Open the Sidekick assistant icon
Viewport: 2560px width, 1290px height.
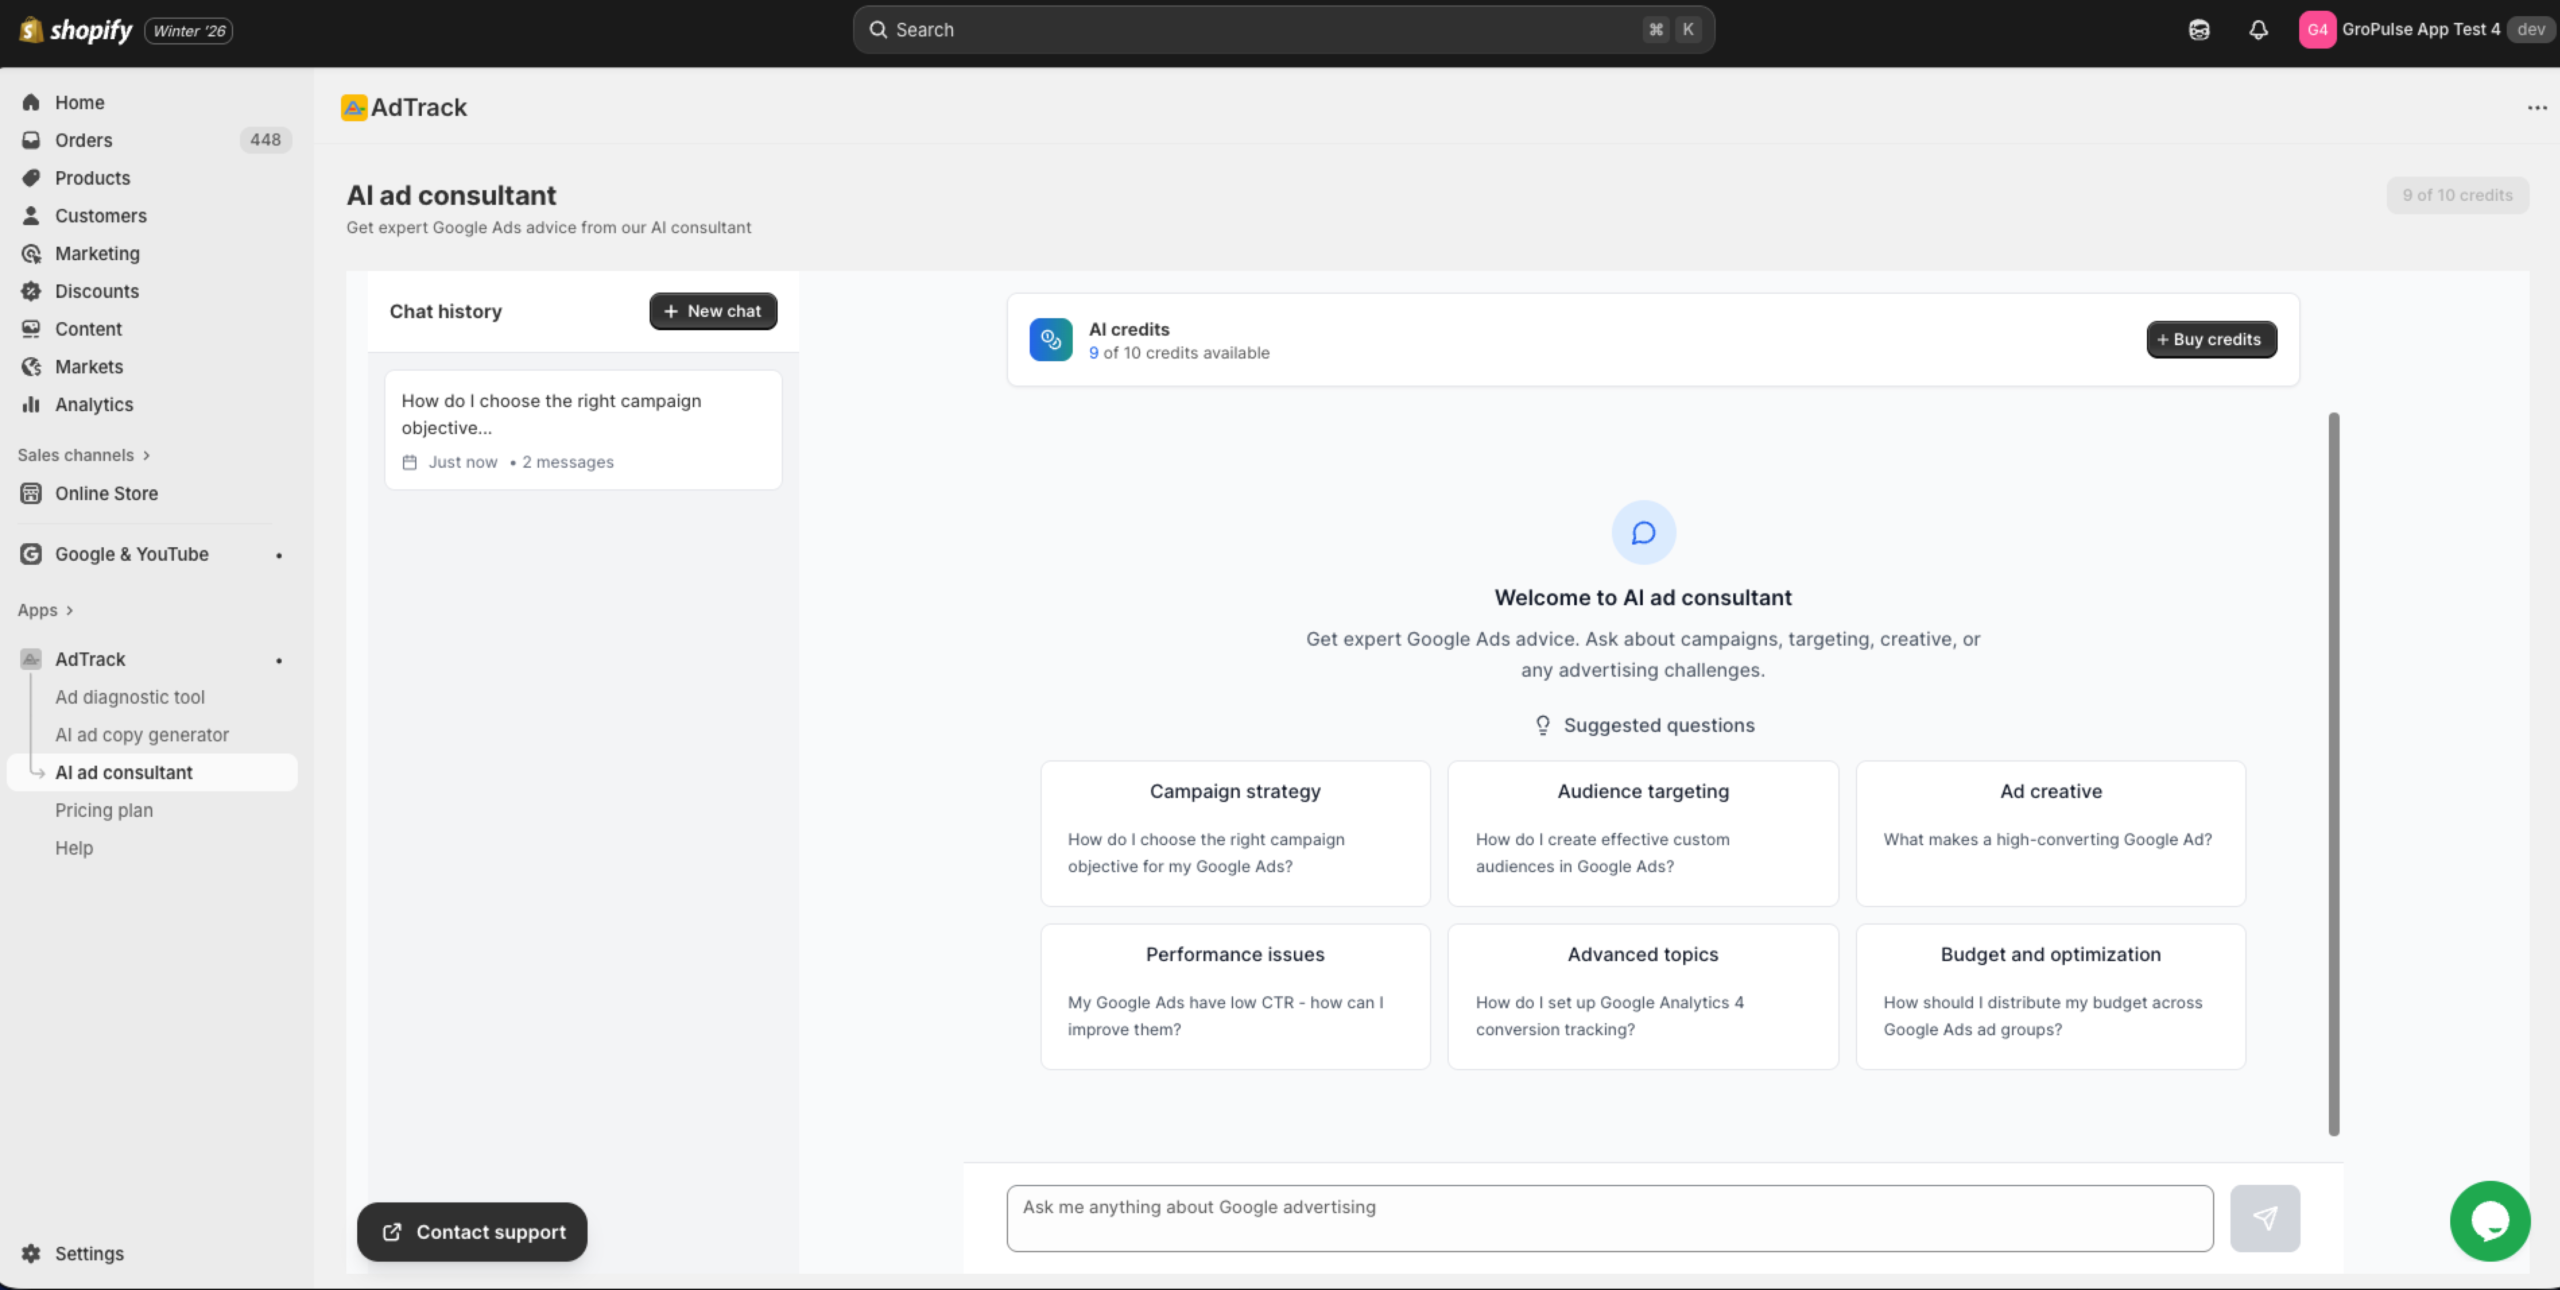tap(2199, 30)
